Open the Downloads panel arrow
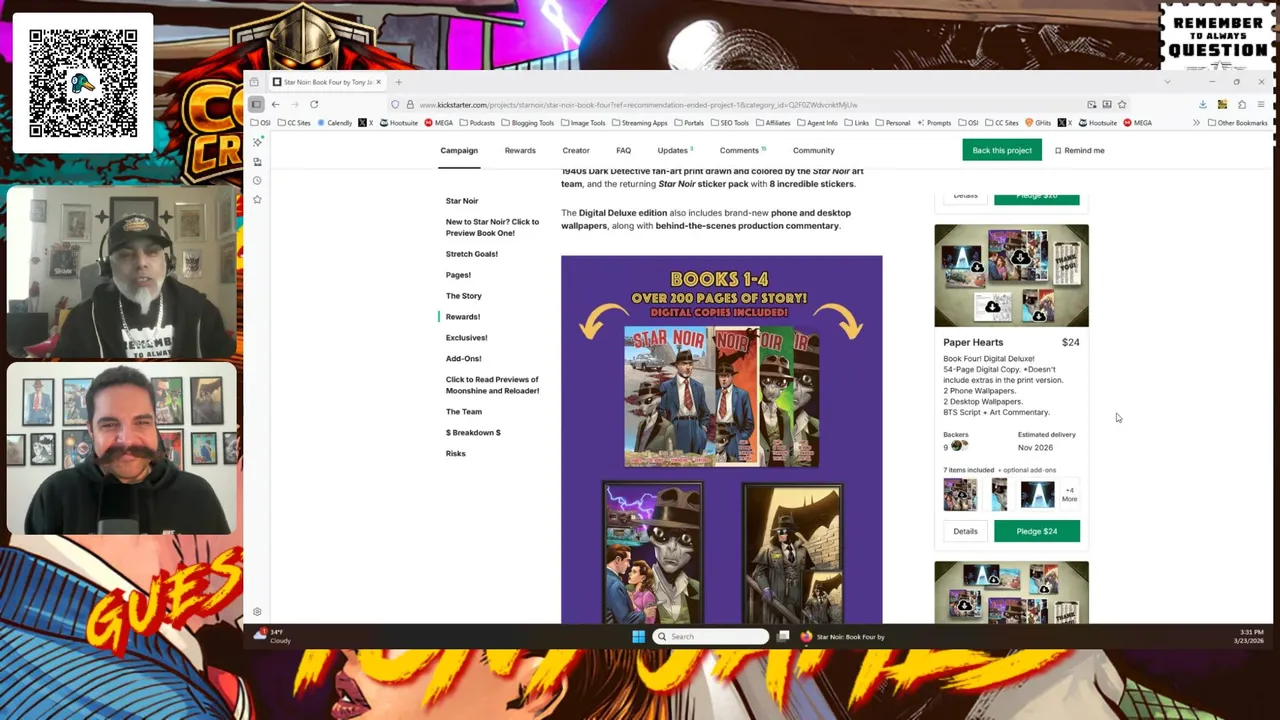The image size is (1280, 720). coord(1203,104)
